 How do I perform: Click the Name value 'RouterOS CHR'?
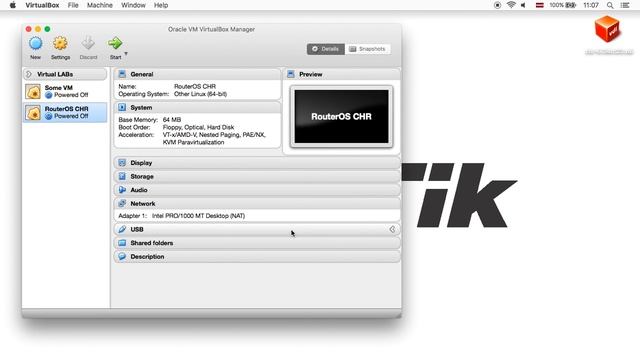pos(195,87)
